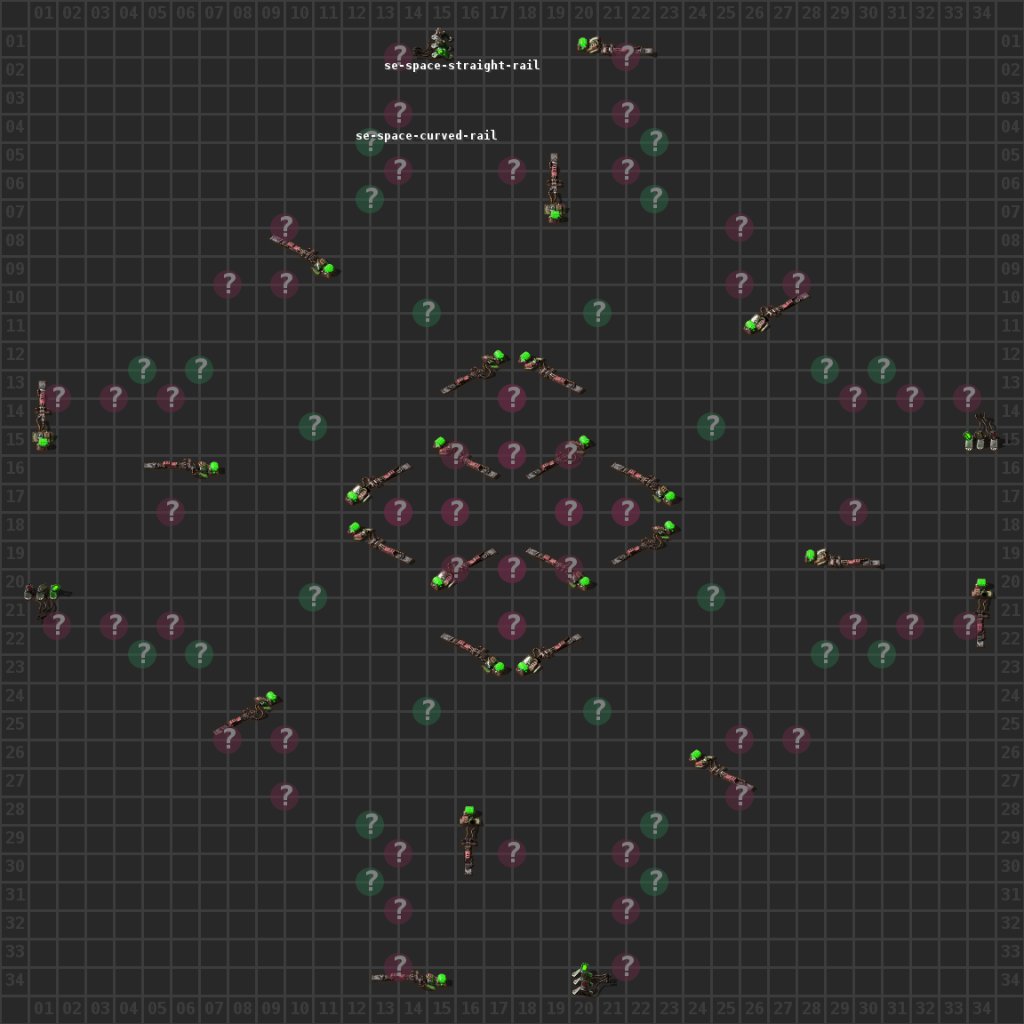Image resolution: width=1024 pixels, height=1024 pixels.
Task: Click green question mark at columns 20-21, rows 10-11
Action: click(x=597, y=312)
